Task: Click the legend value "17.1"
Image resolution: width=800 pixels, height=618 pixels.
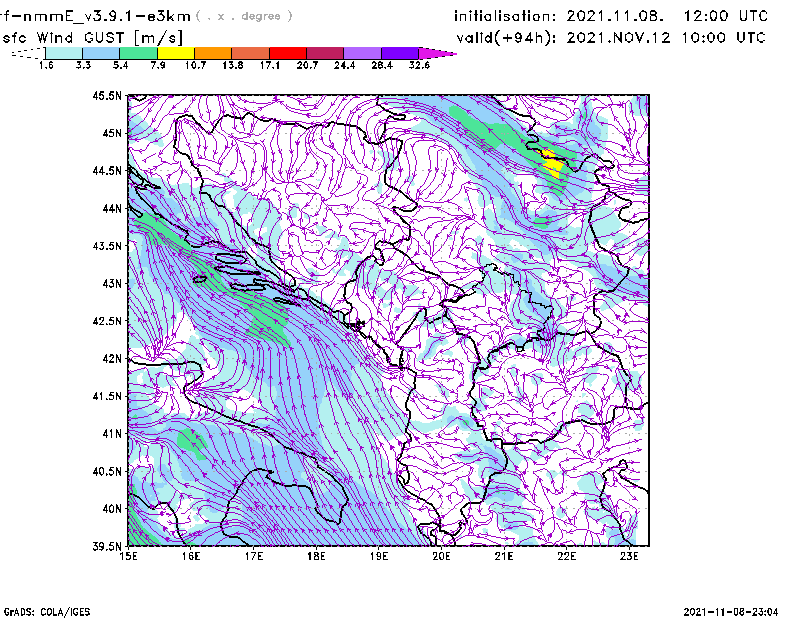Action: (269, 65)
